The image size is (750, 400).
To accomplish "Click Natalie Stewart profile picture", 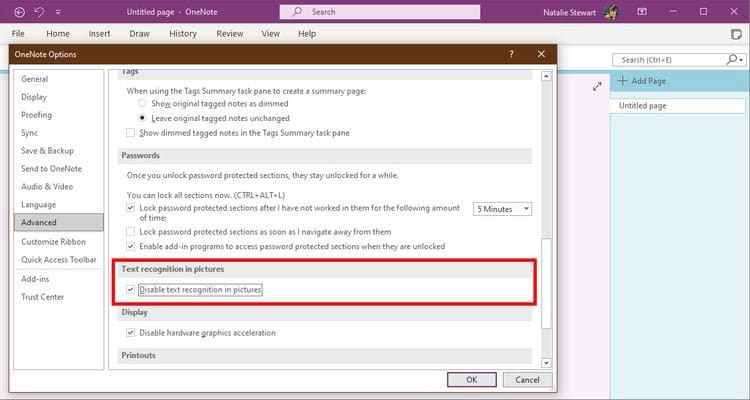I will click(x=611, y=12).
